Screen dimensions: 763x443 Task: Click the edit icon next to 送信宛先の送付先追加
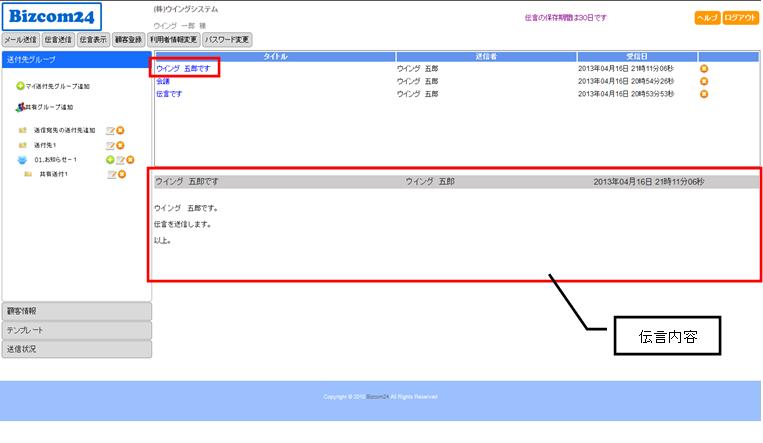[110, 130]
